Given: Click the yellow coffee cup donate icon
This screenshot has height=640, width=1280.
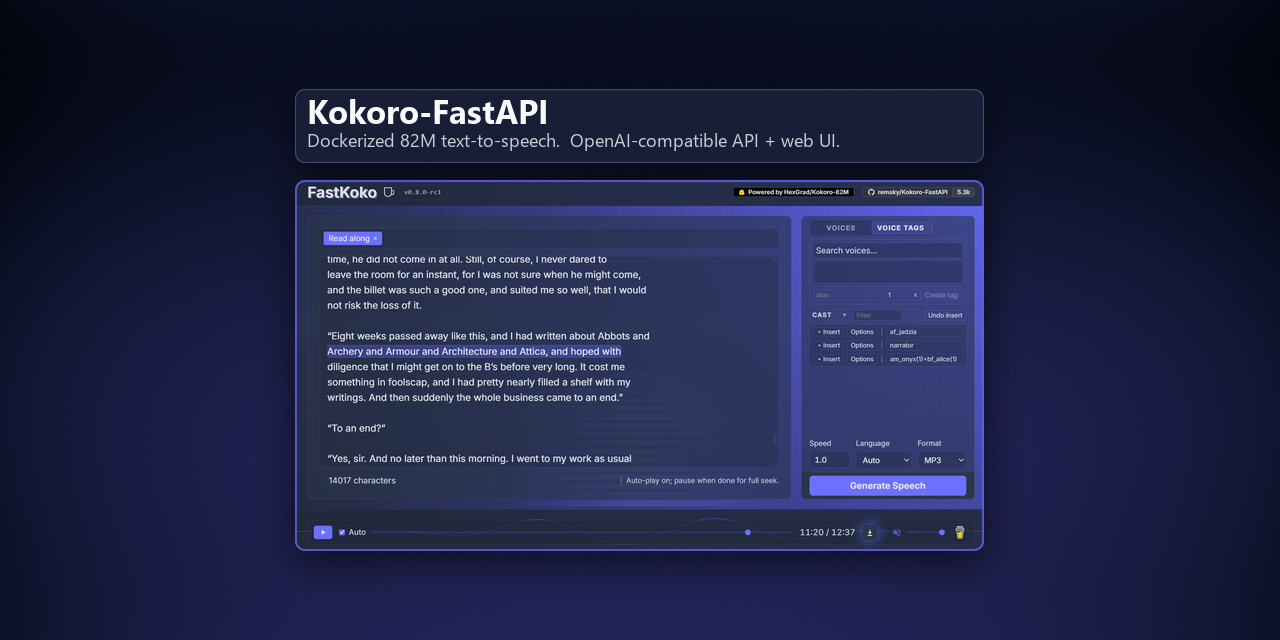Looking at the screenshot, I should click(x=960, y=532).
